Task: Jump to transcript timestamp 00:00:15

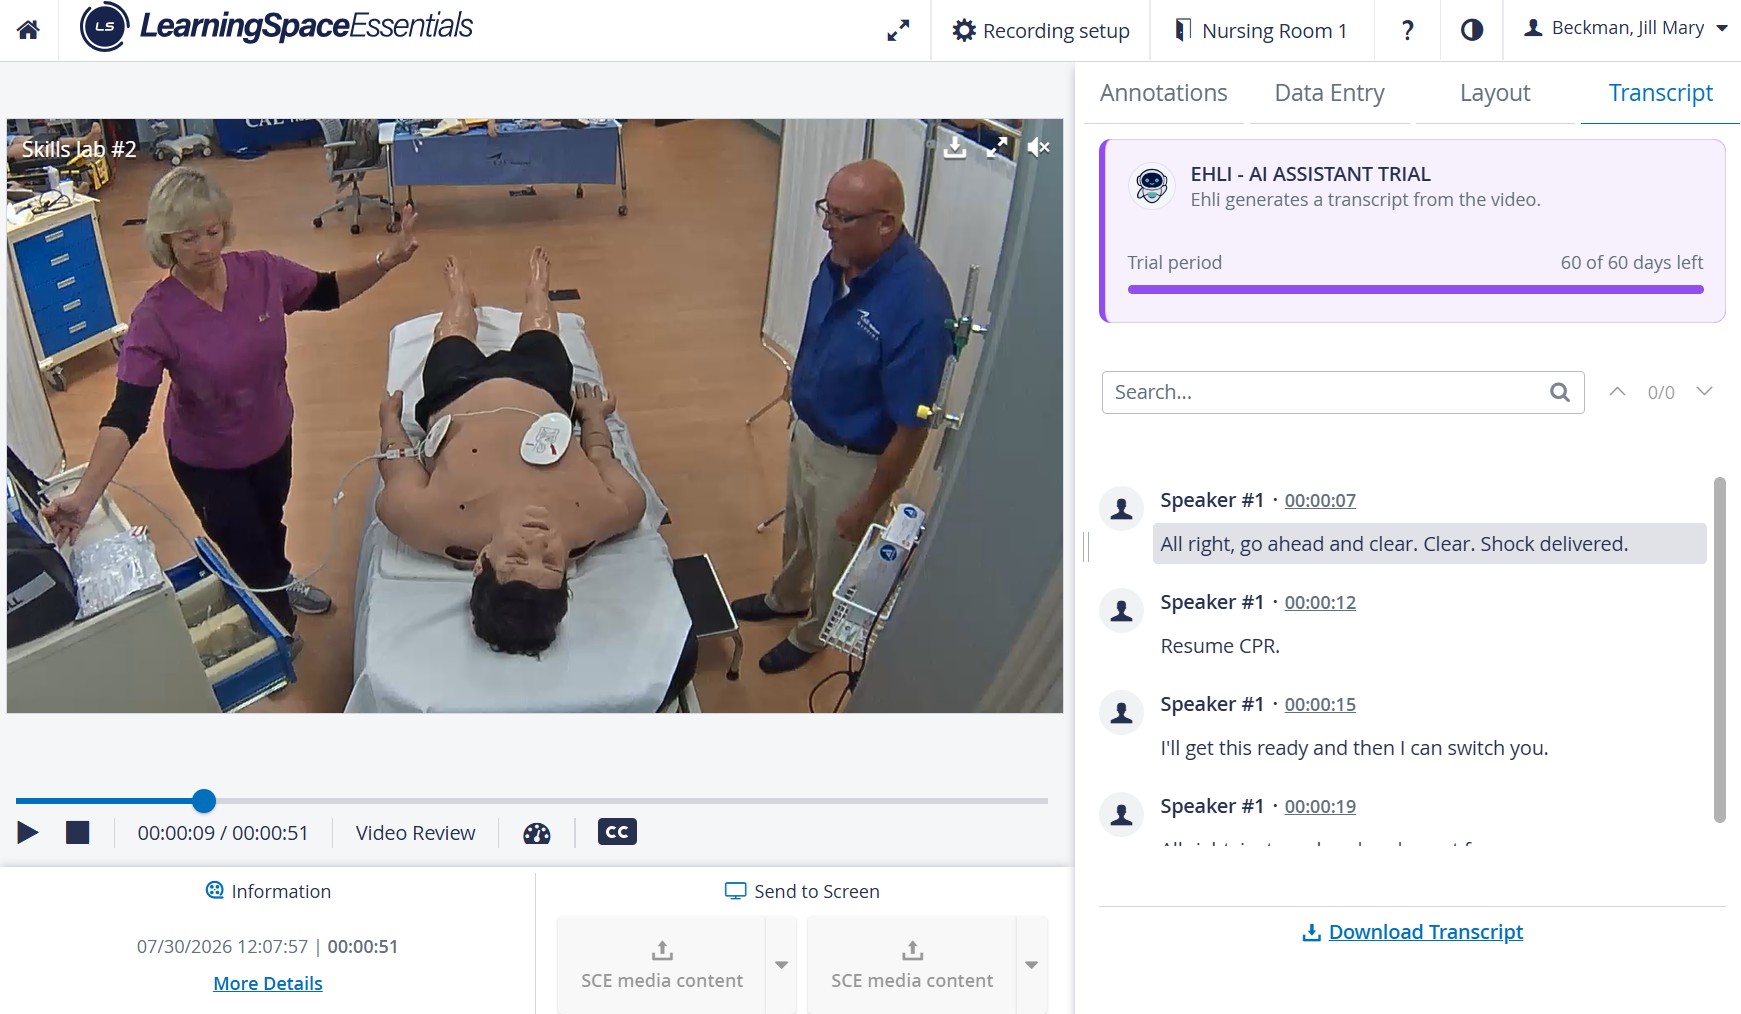Action: tap(1320, 704)
